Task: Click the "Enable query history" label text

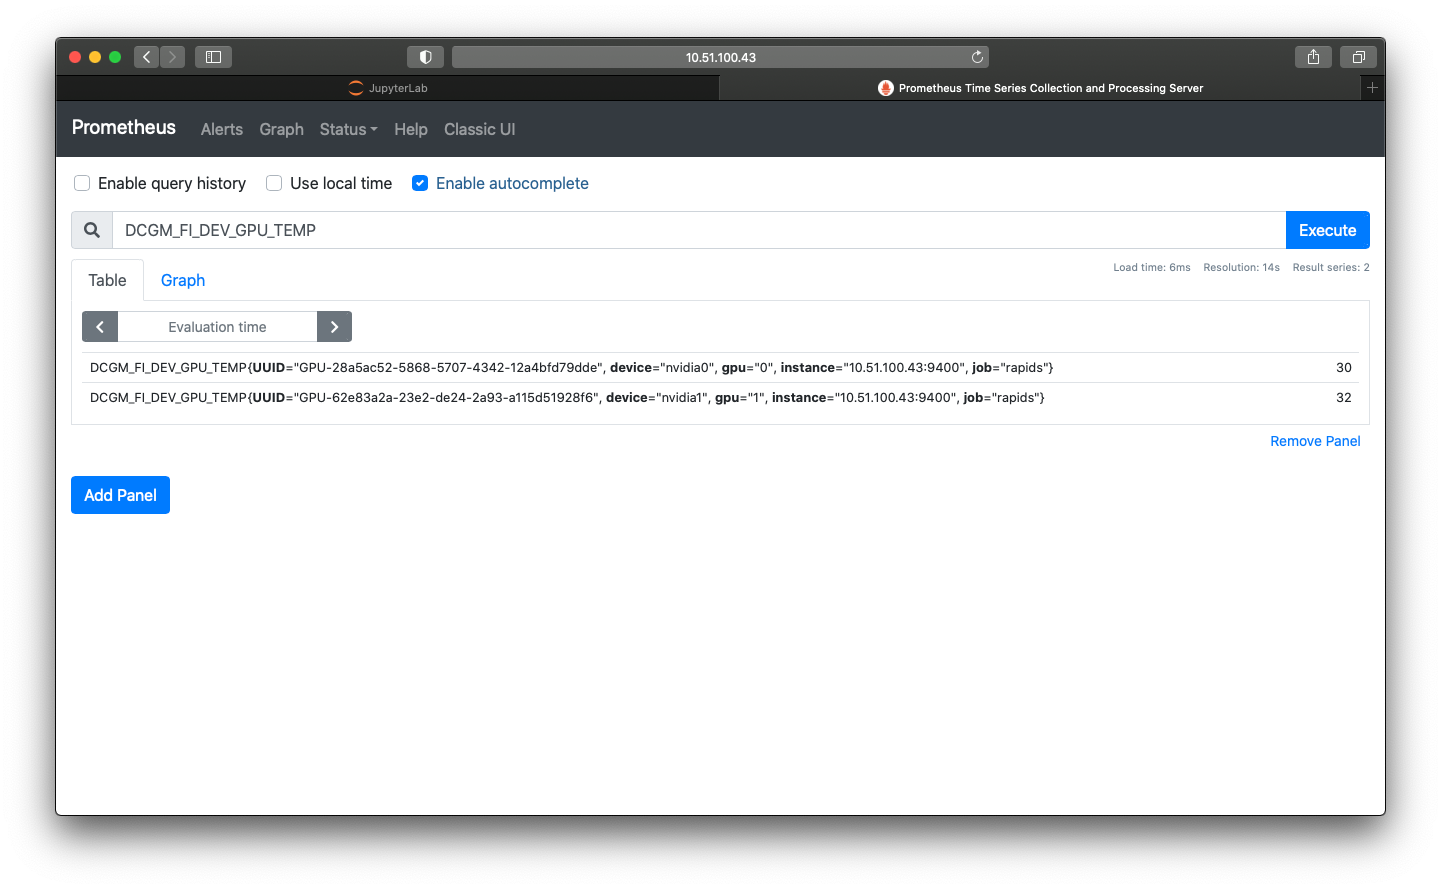Action: (x=172, y=183)
